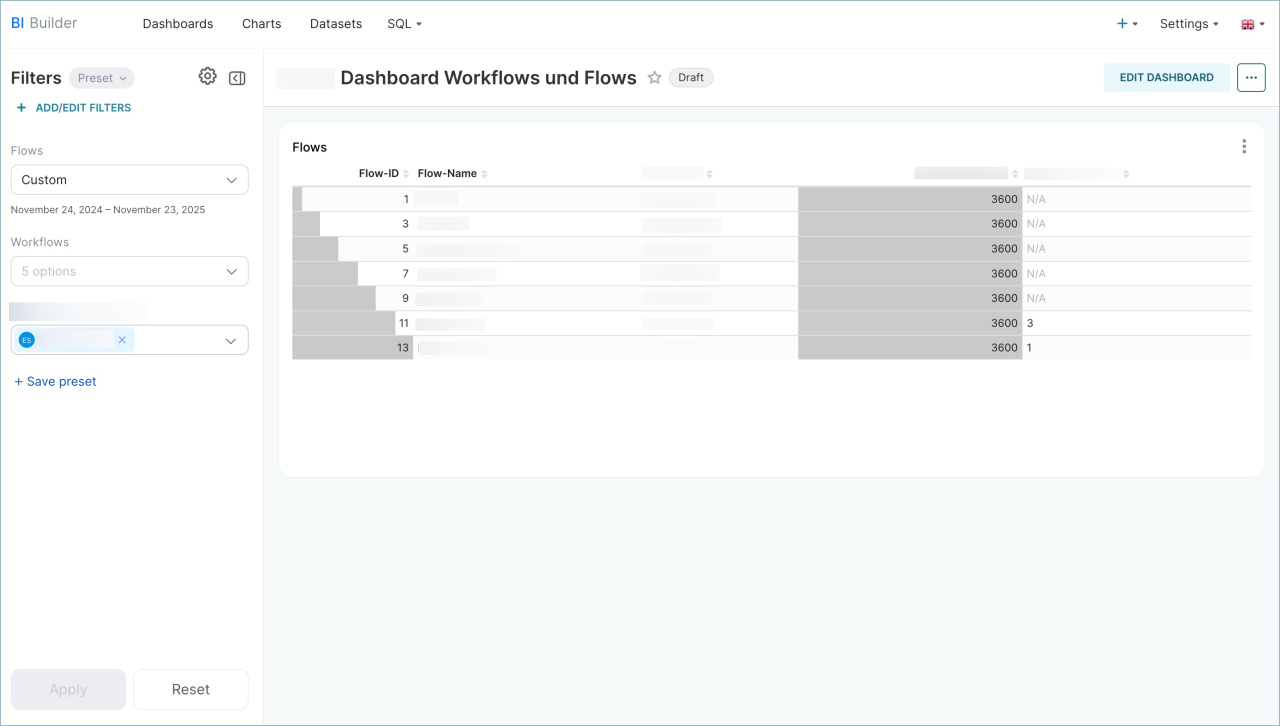1280x726 pixels.
Task: Open dashboard ellipsis actions menu
Action: pyautogui.click(x=1251, y=77)
